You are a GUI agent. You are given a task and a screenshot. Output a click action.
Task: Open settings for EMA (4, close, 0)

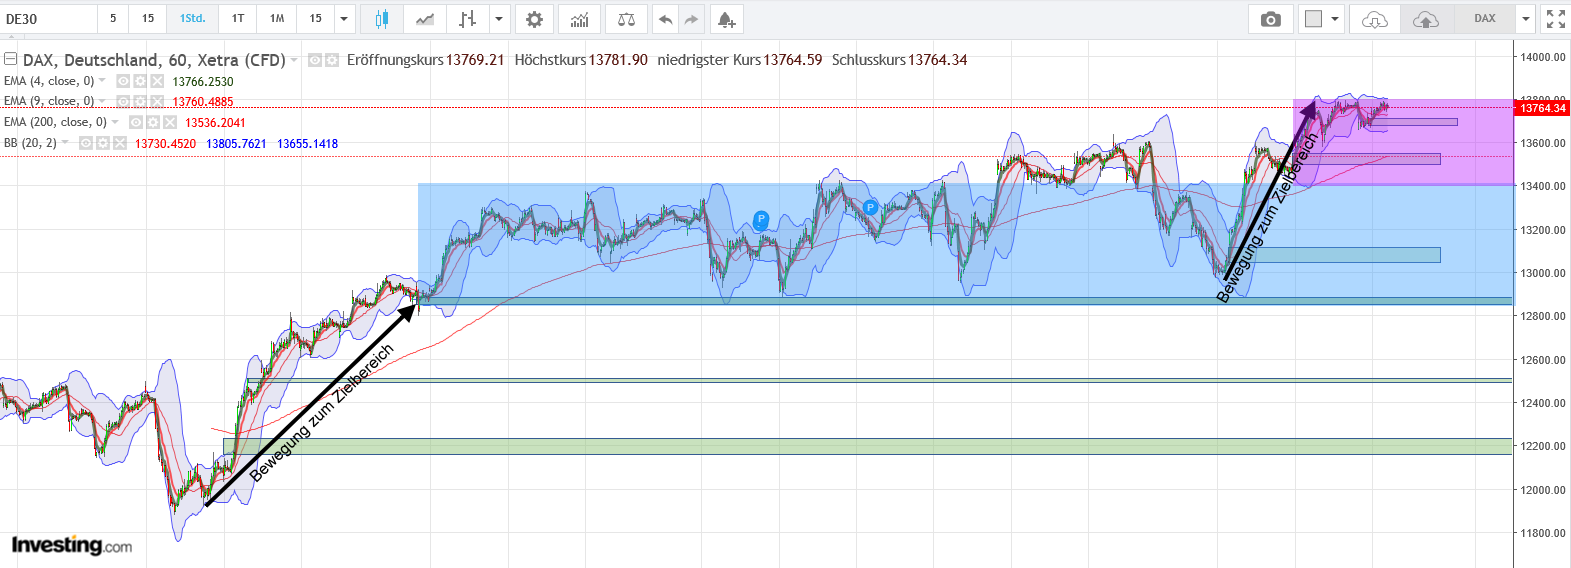click(x=140, y=81)
